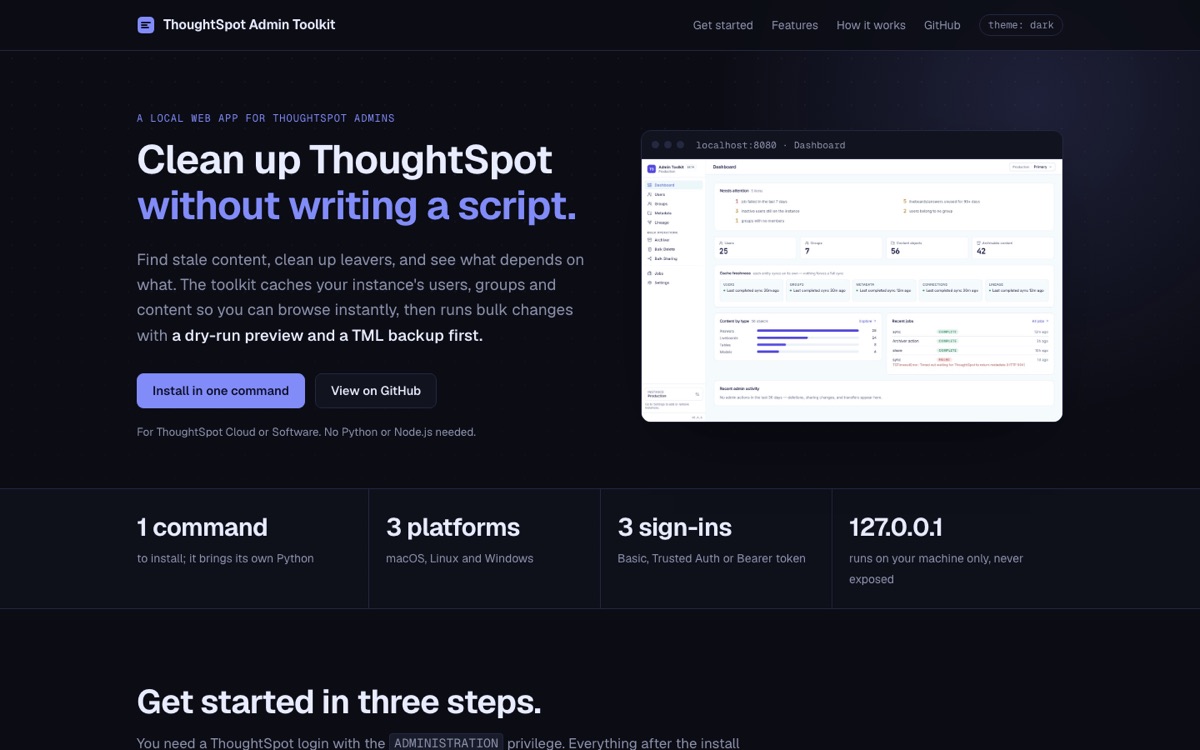
Task: Click the '127.0.0.1' stat heading
Action: (x=895, y=527)
